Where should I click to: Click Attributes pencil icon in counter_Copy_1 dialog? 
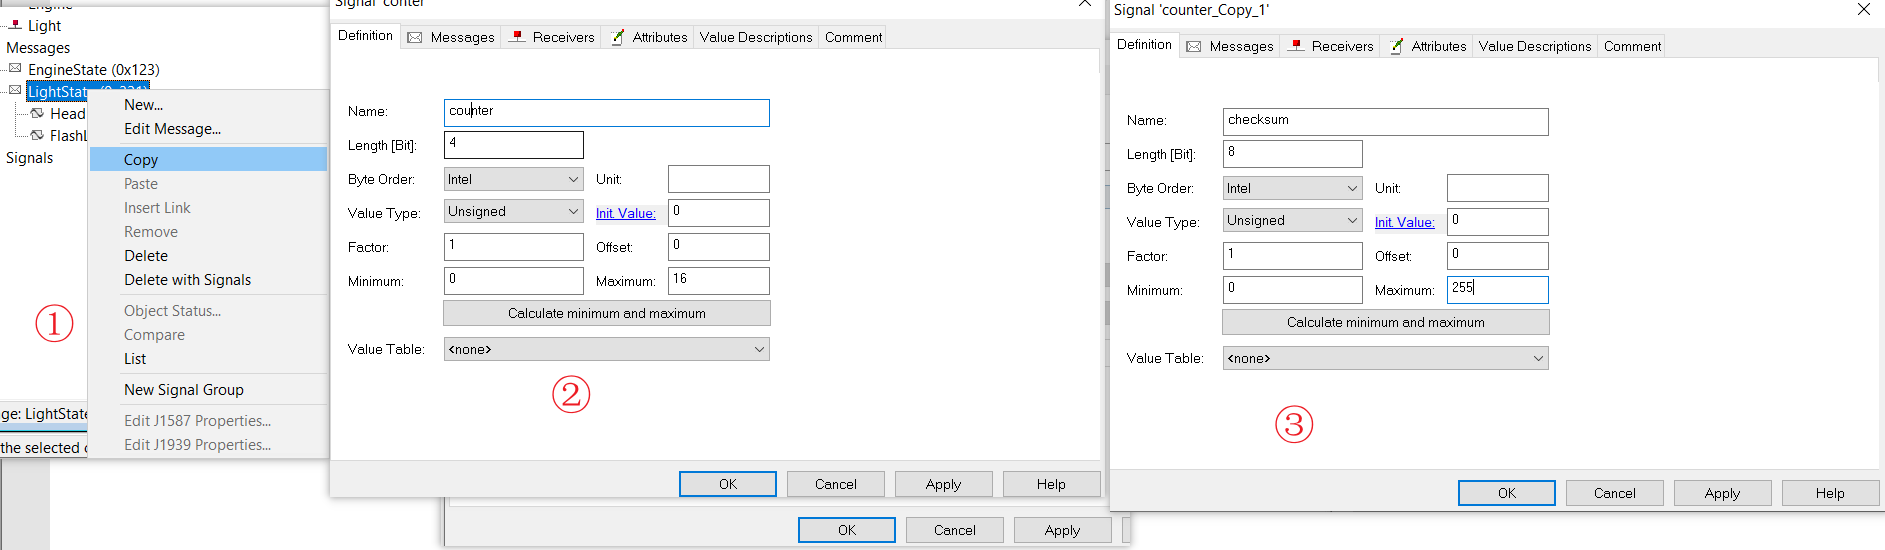pos(1397,46)
